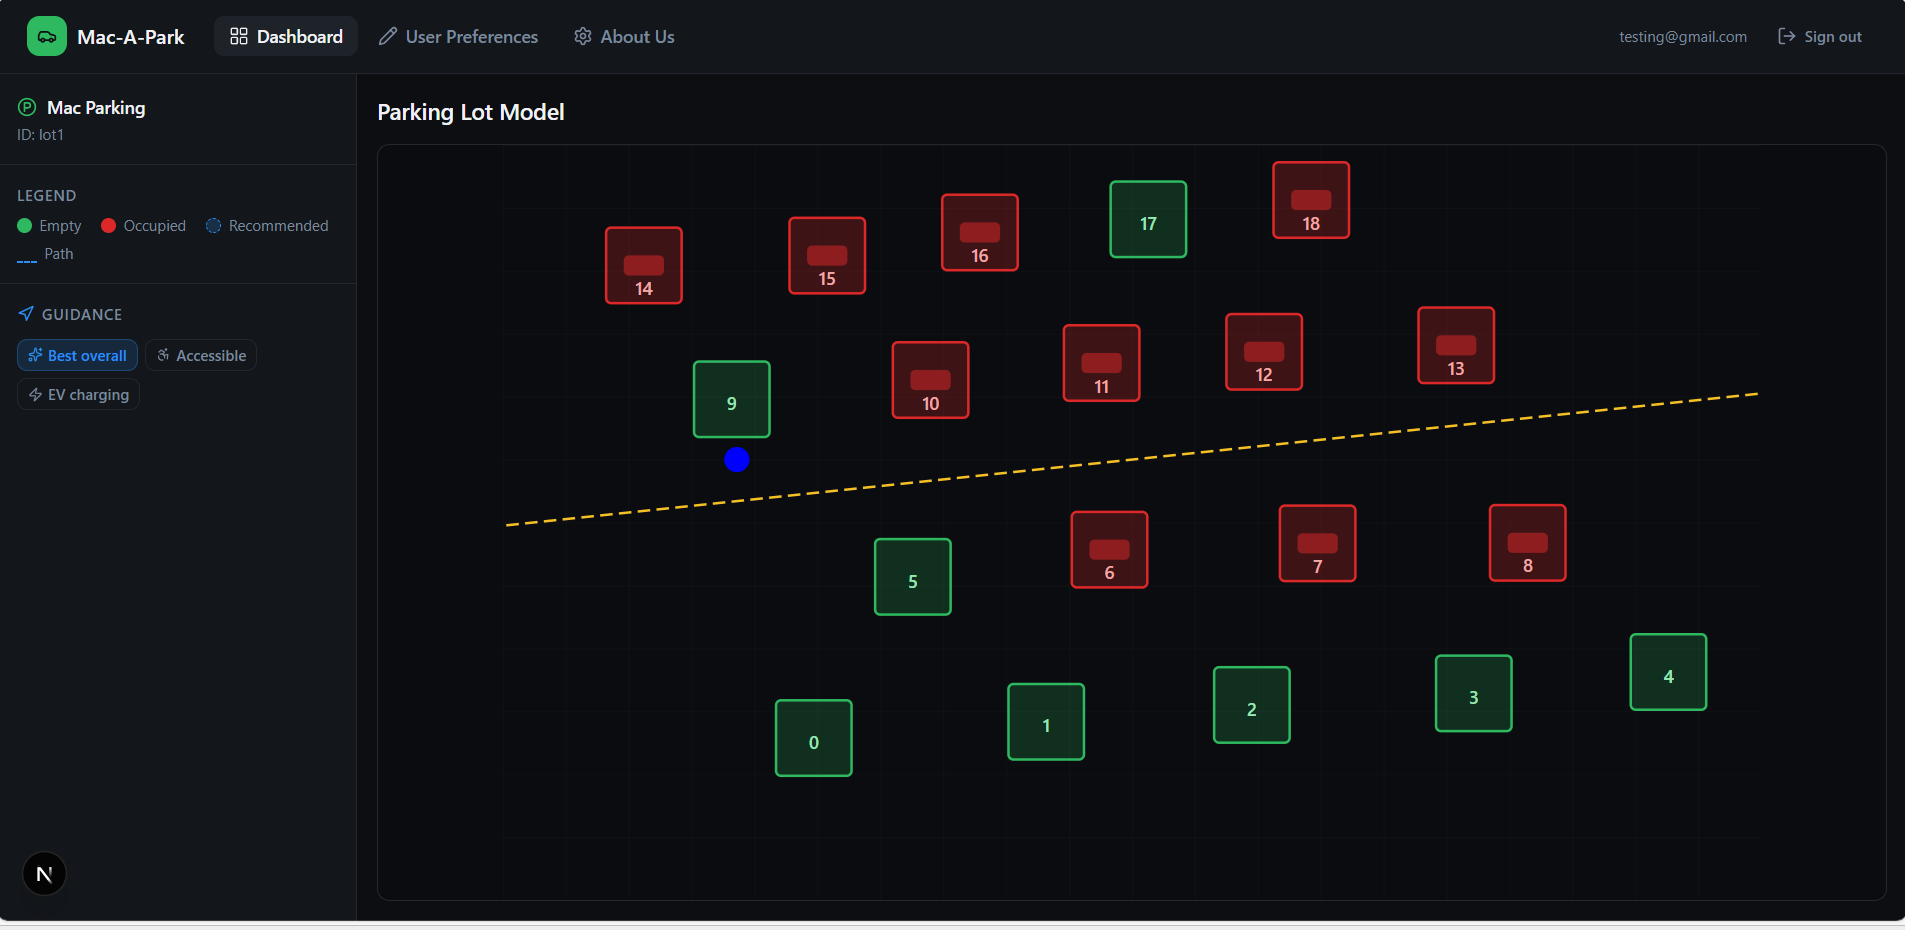Click the Guidance navigation arrow icon
This screenshot has height=930, width=1905.
pos(26,314)
